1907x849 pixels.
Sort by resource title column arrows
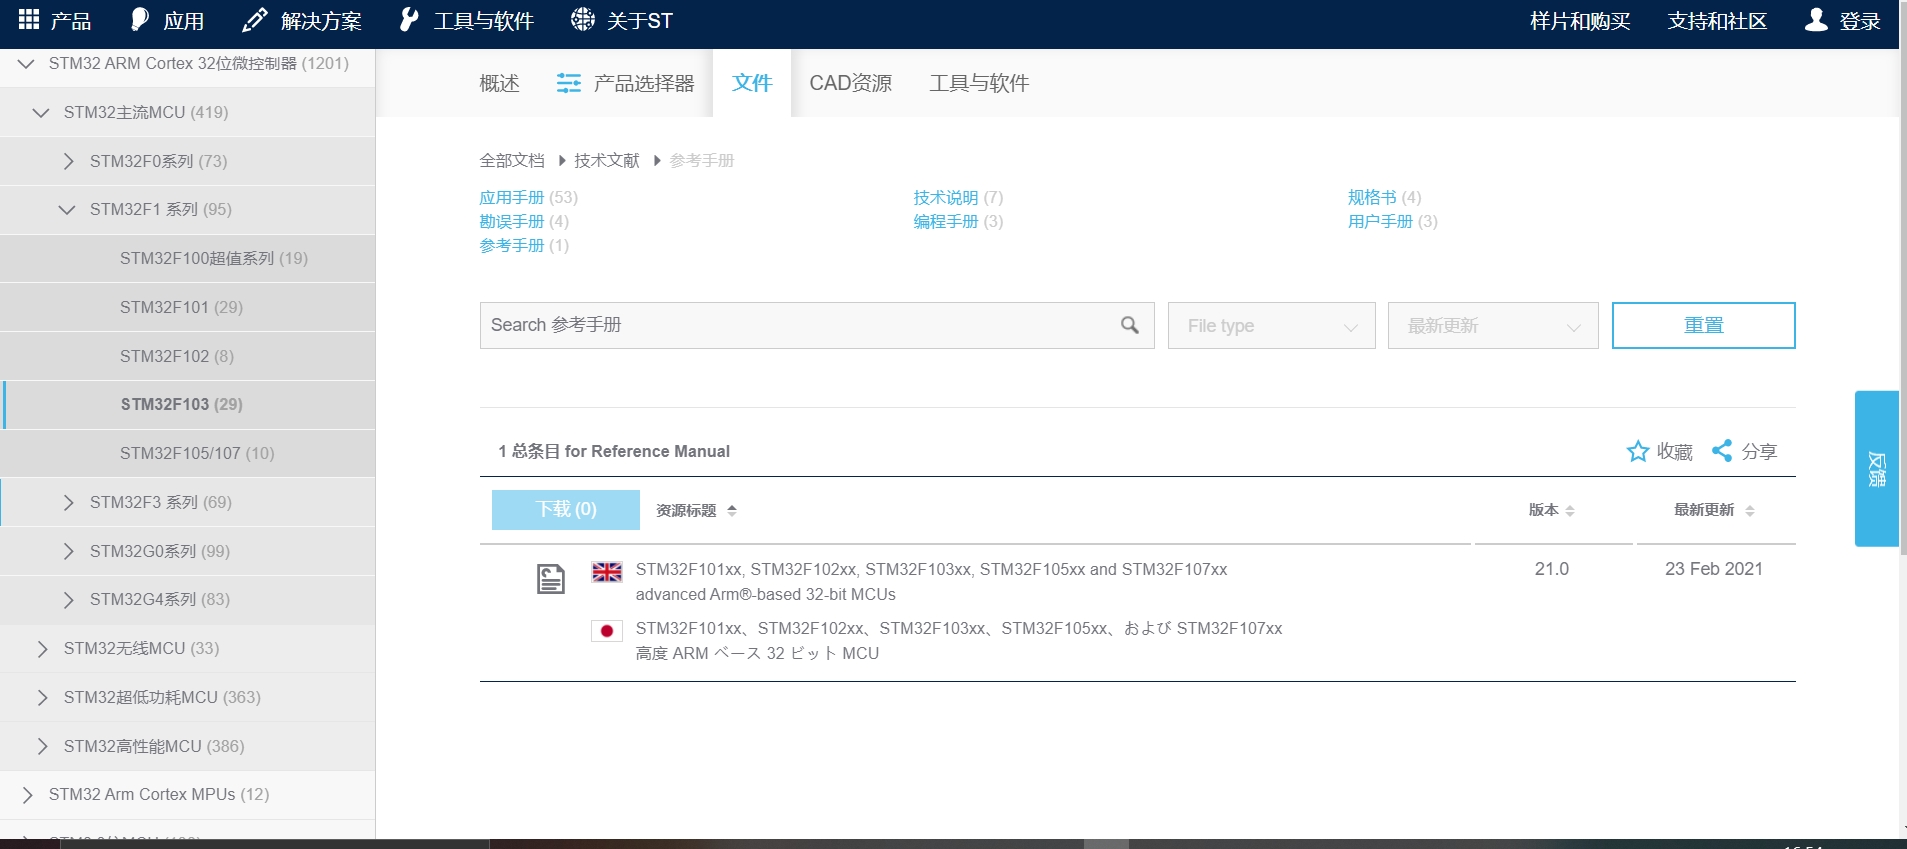pyautogui.click(x=732, y=511)
